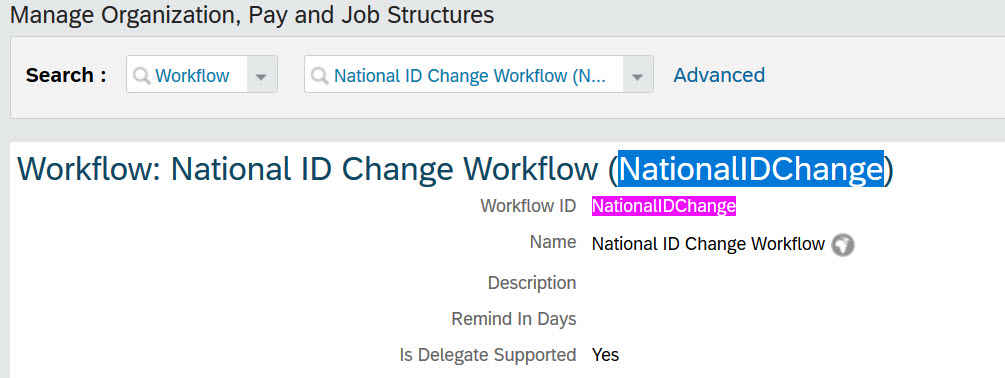Expand the National ID Change Workflow dropdown arrow
The width and height of the screenshot is (1005, 378).
(637, 76)
